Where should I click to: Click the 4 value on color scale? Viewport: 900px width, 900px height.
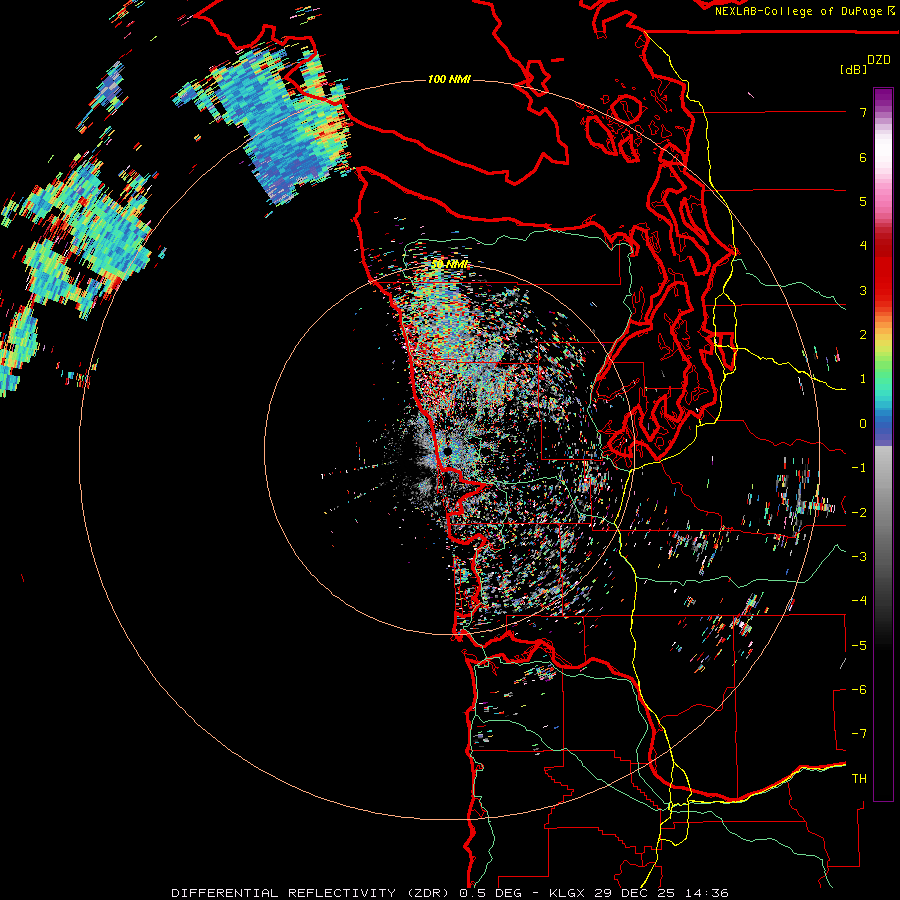[x=863, y=246]
